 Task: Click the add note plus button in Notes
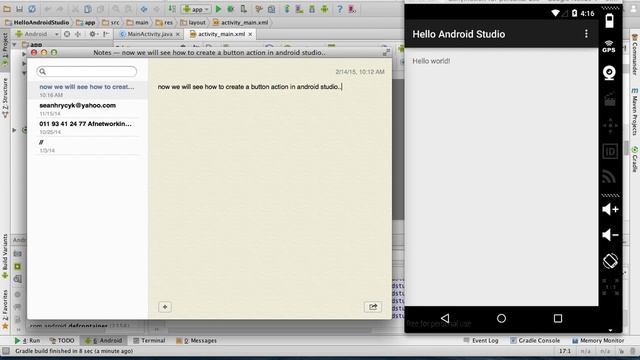point(165,307)
